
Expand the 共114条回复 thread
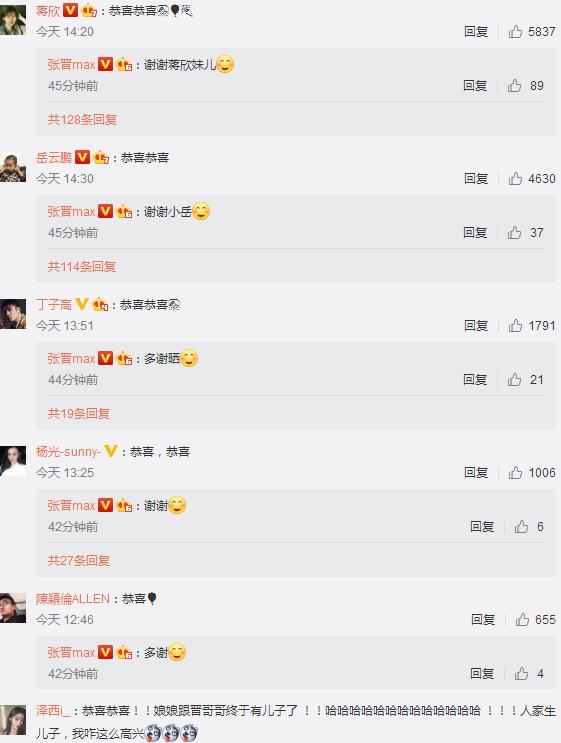pyautogui.click(x=81, y=266)
